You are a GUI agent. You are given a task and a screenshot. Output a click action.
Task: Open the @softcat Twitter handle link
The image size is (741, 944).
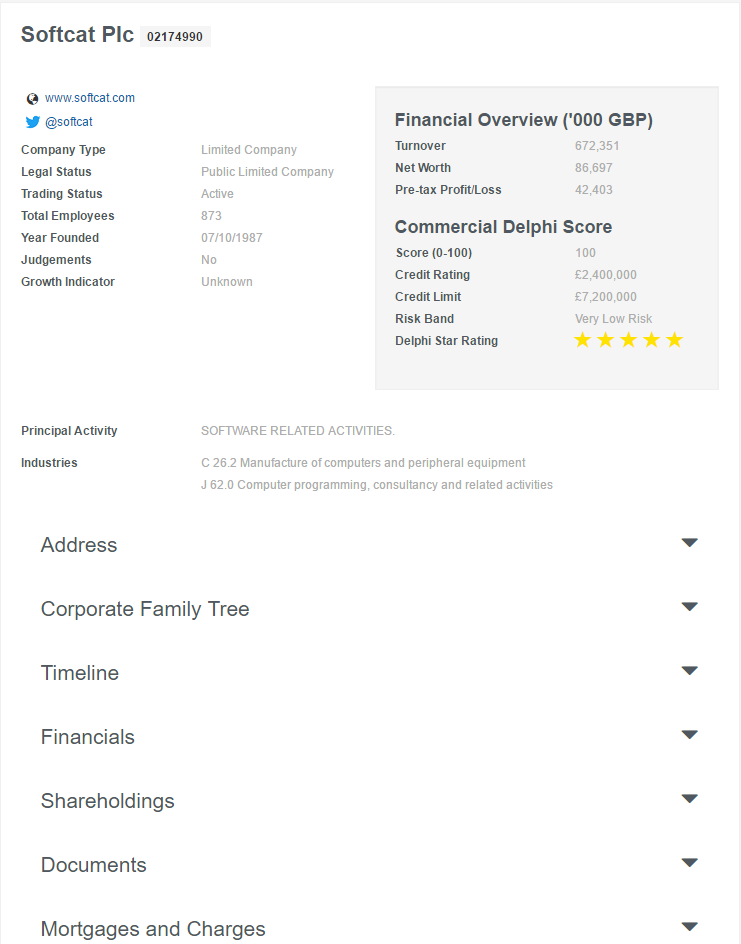pyautogui.click(x=69, y=122)
